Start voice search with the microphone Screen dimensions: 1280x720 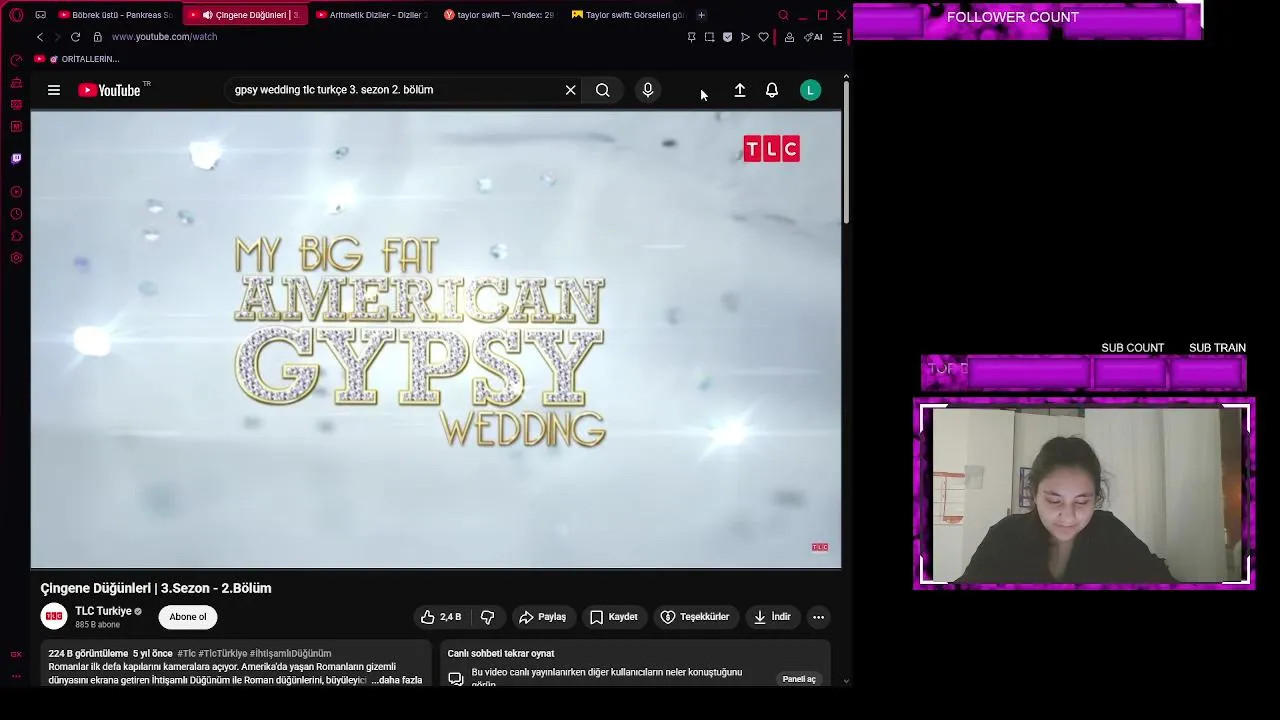point(648,90)
